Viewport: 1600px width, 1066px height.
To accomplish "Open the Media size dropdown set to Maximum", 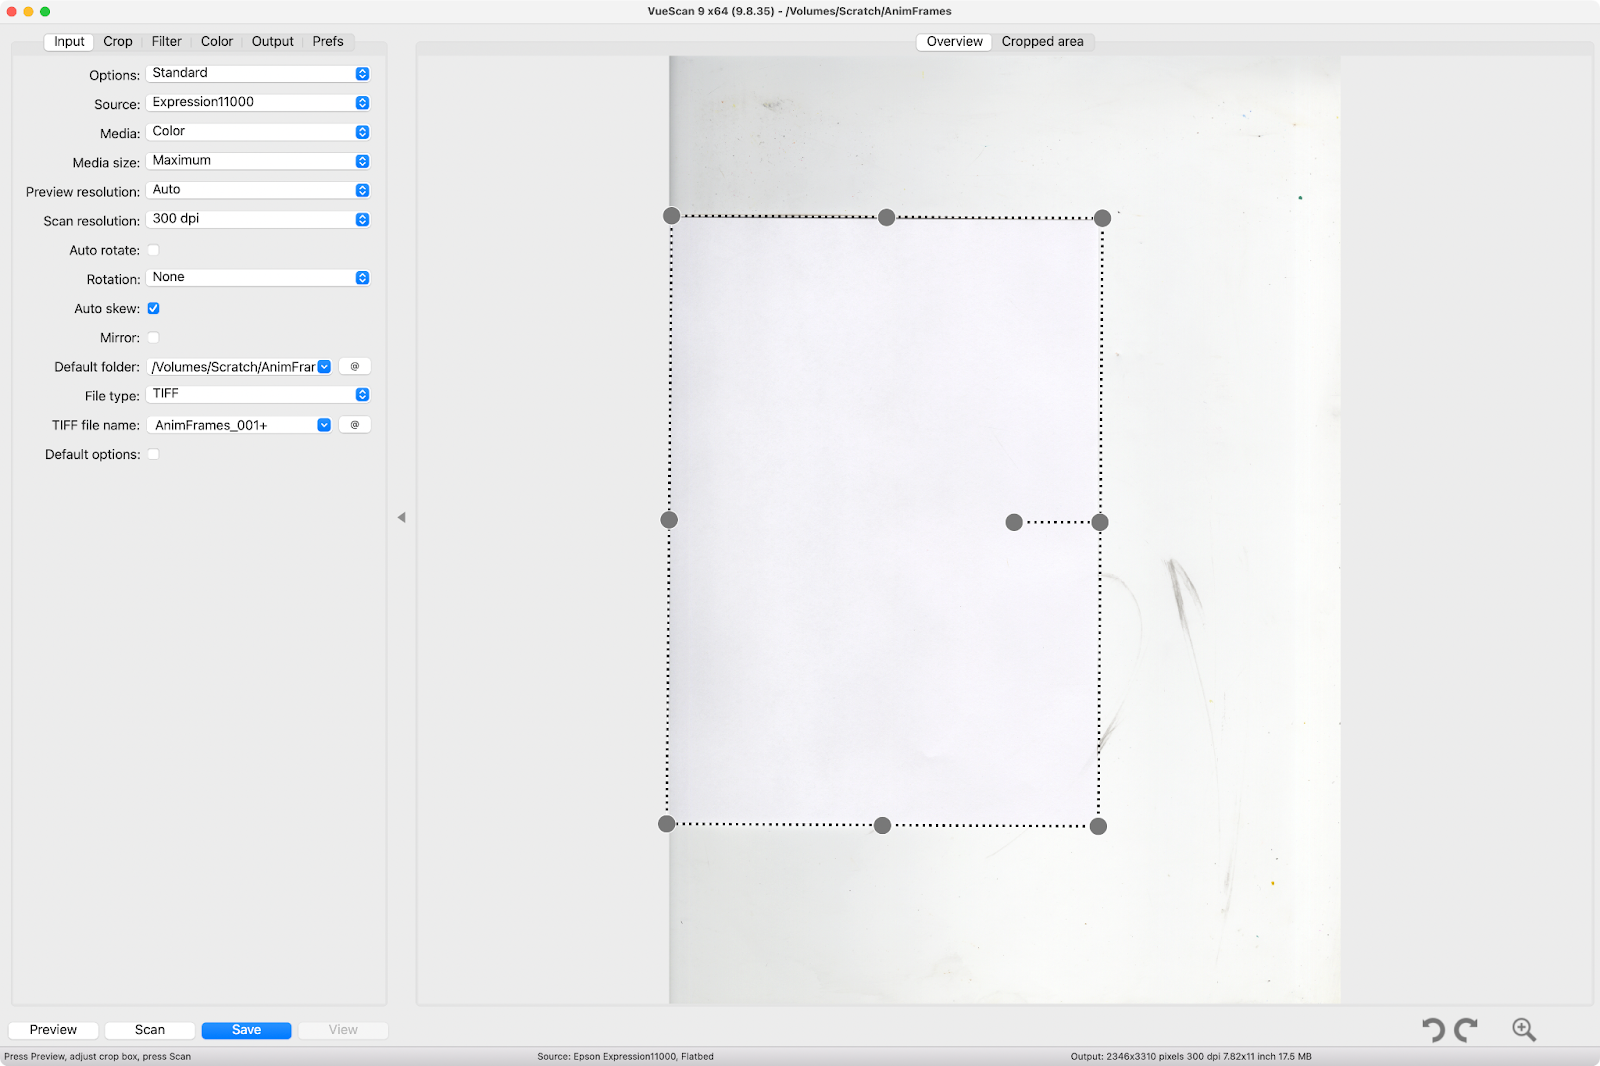I will [x=258, y=161].
